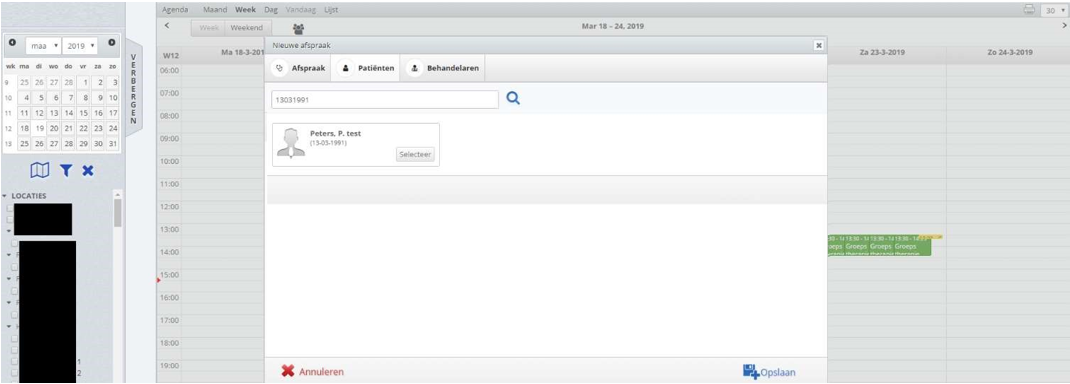Switch to Week view in top menu

[x=246, y=10]
